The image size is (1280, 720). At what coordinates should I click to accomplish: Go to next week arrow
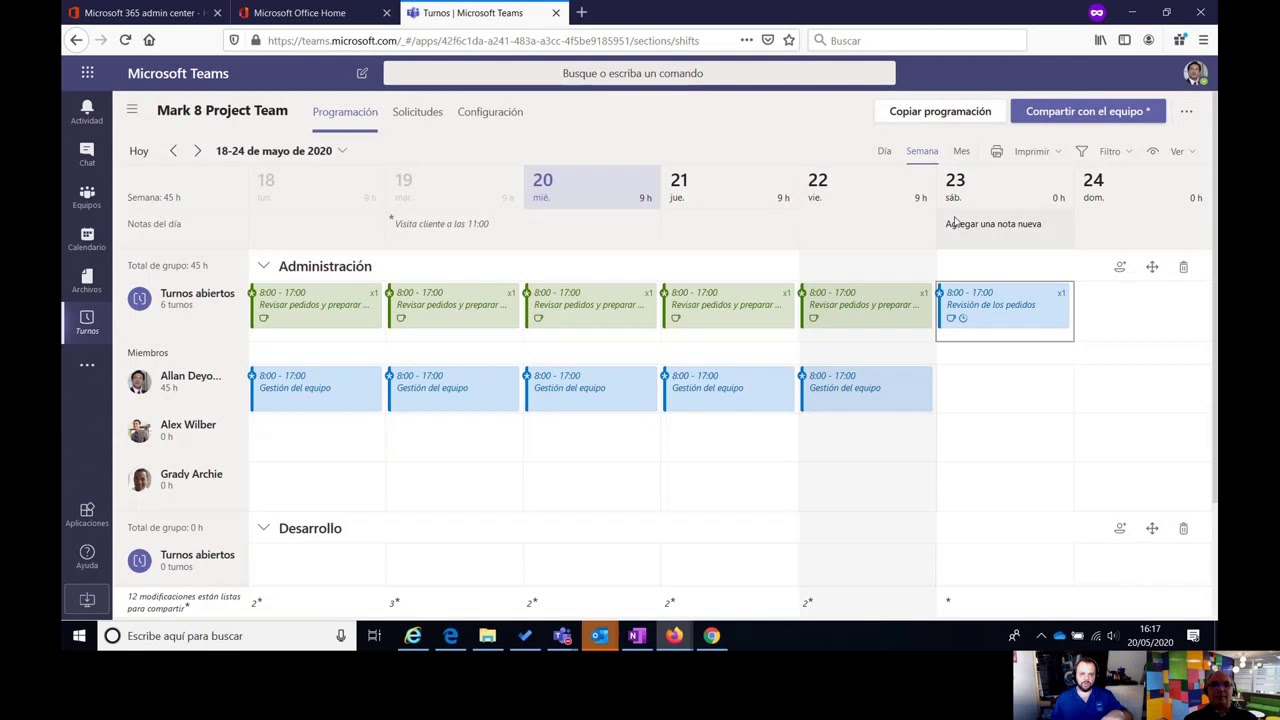click(197, 151)
